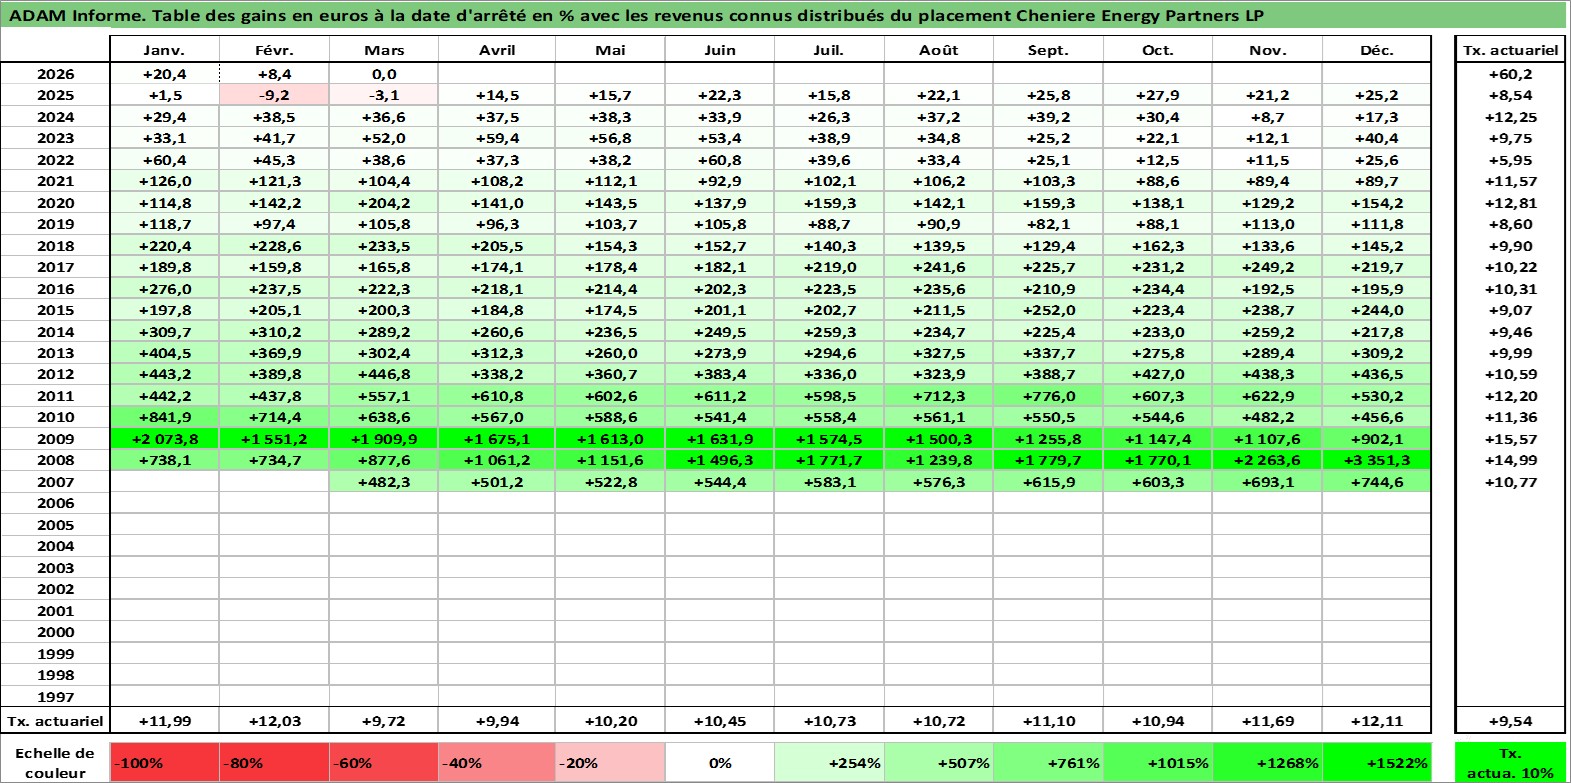The image size is (1571, 783).
Task: Select the '+12,11' rate under Déc.
Action: (1377, 721)
